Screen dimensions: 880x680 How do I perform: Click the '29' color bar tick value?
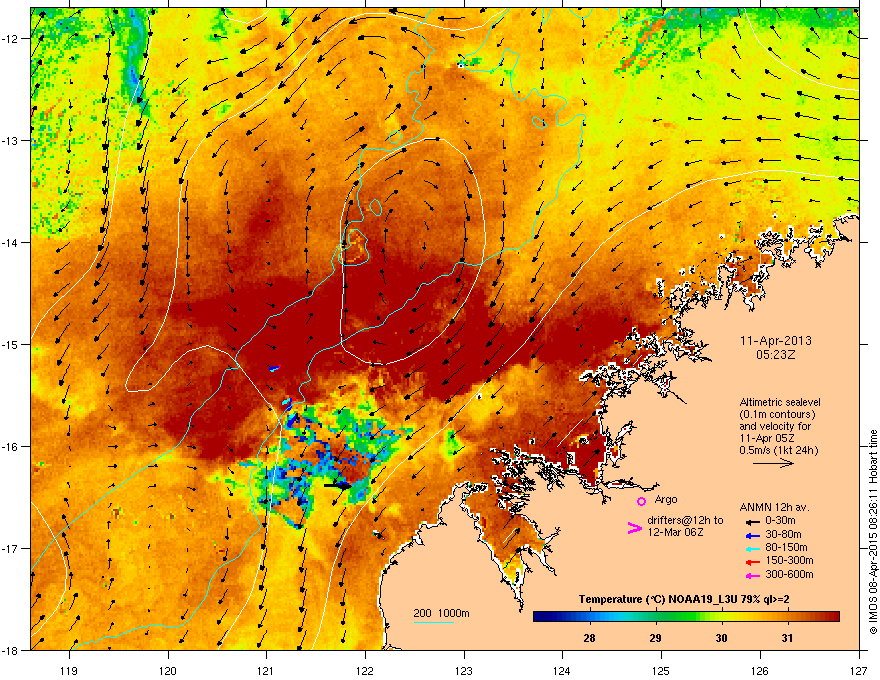click(x=656, y=638)
